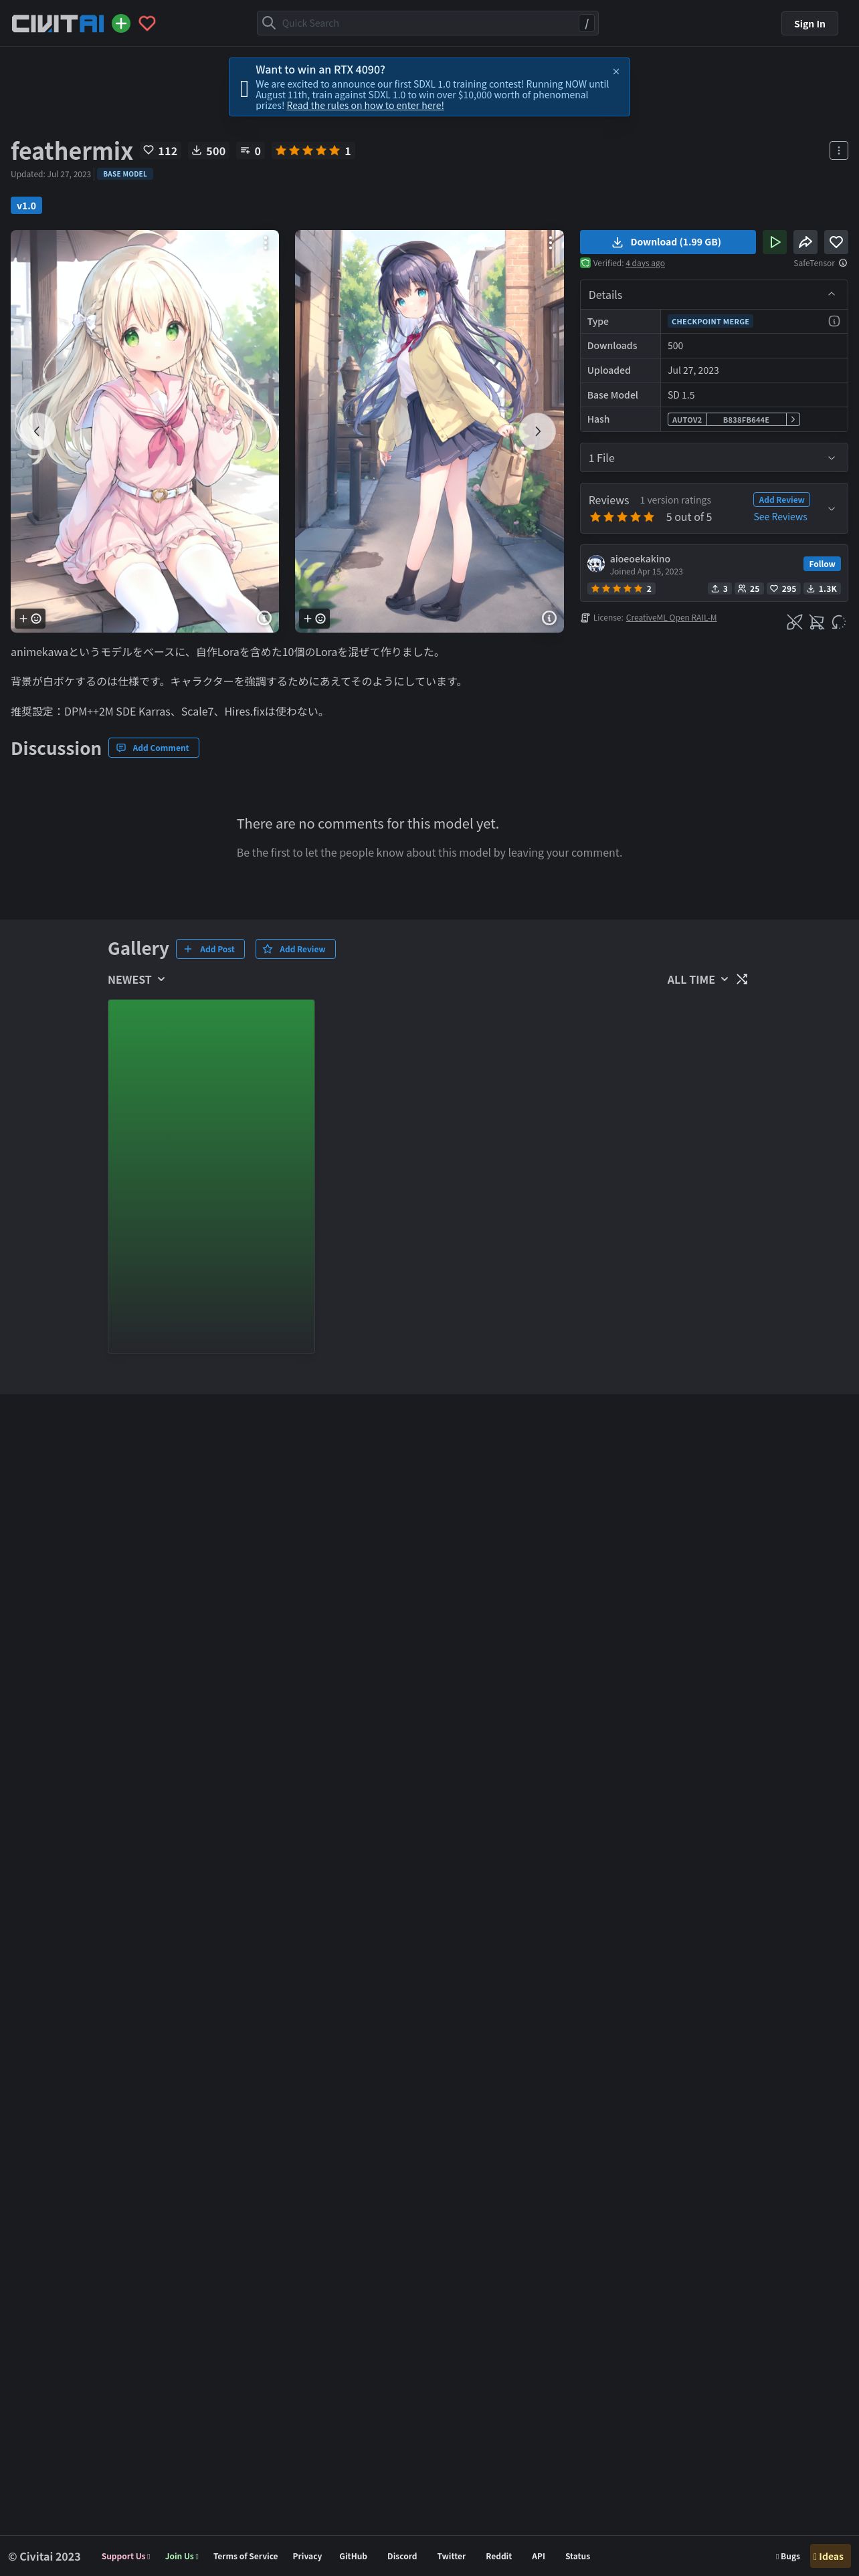This screenshot has width=859, height=2576.
Task: Open the contest rules link in banner
Action: pos(365,106)
